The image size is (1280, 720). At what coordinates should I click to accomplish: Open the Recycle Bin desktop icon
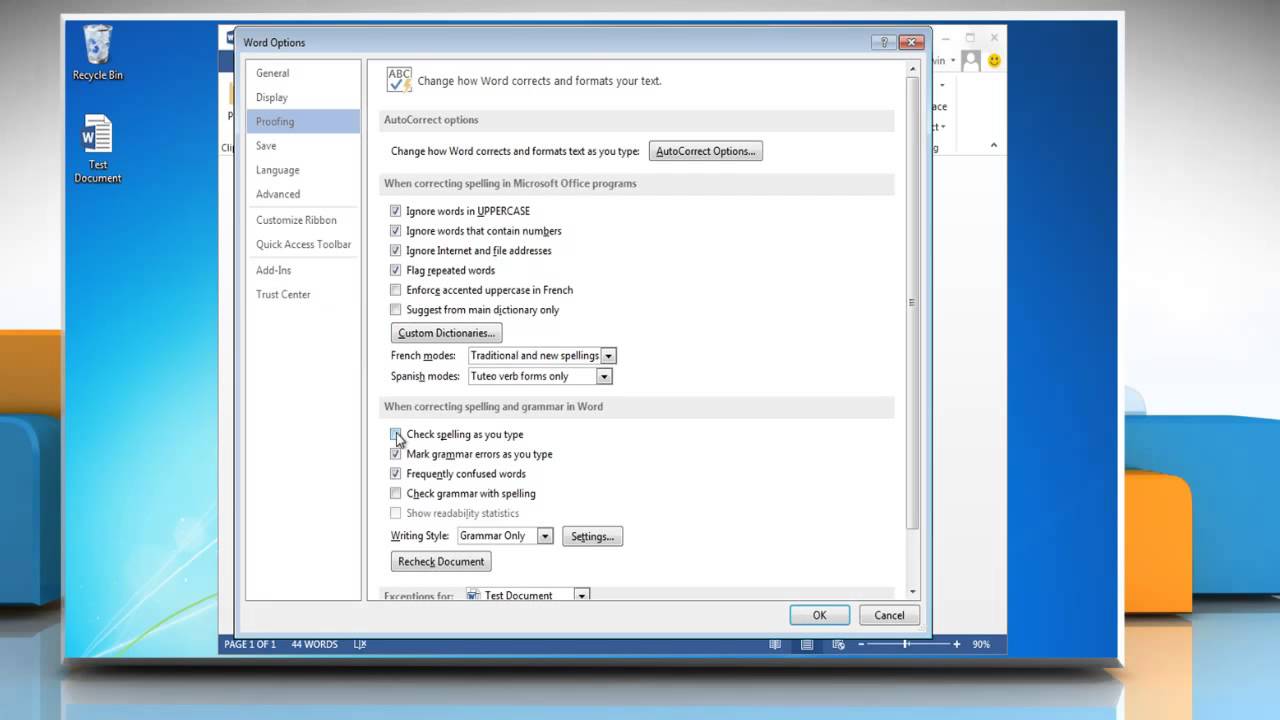[x=98, y=53]
